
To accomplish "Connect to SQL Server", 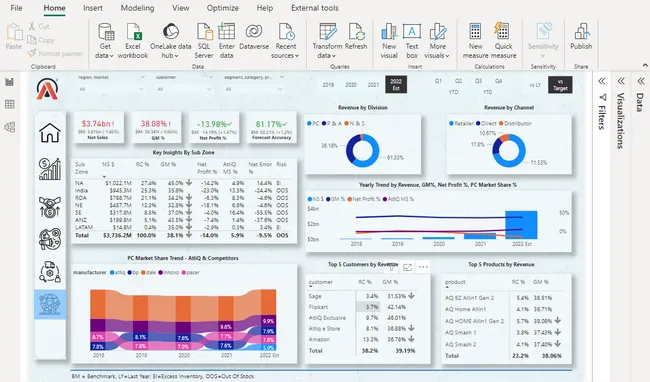I will [204, 41].
